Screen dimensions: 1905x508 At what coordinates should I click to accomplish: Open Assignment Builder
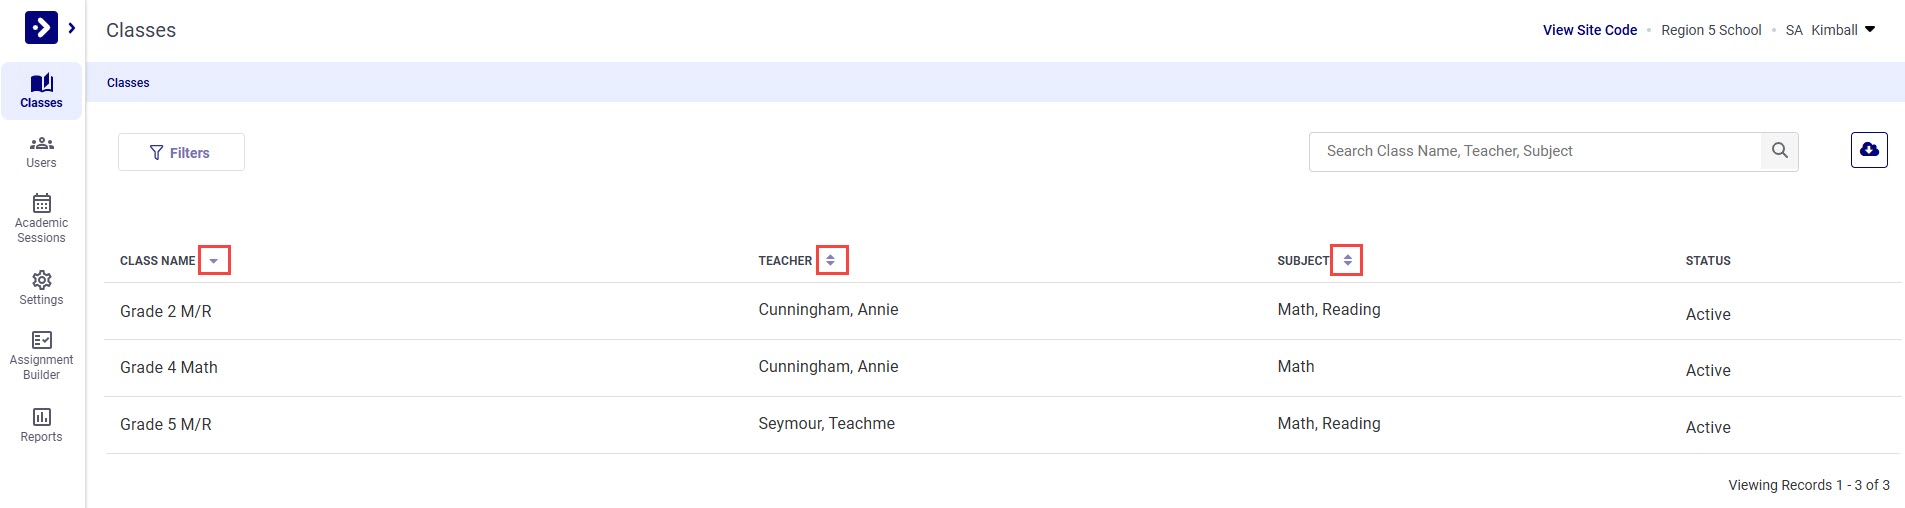41,355
